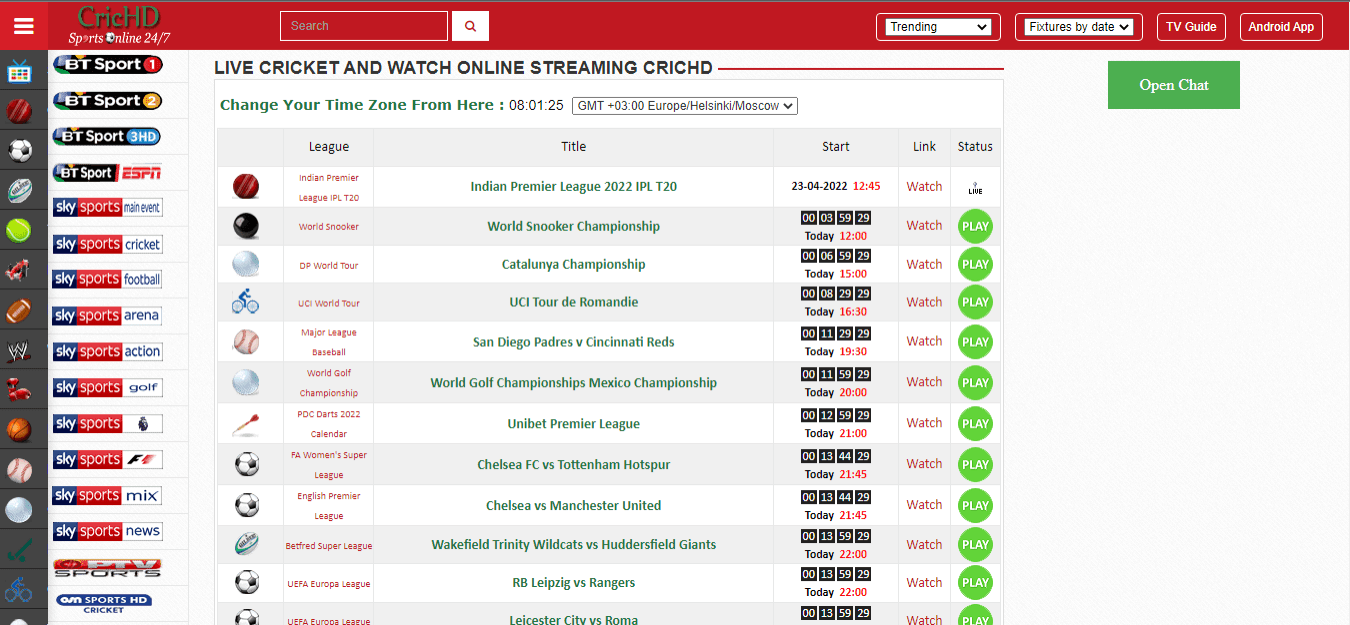1350x625 pixels.
Task: Open Sky Sports News channel
Action: [x=107, y=531]
